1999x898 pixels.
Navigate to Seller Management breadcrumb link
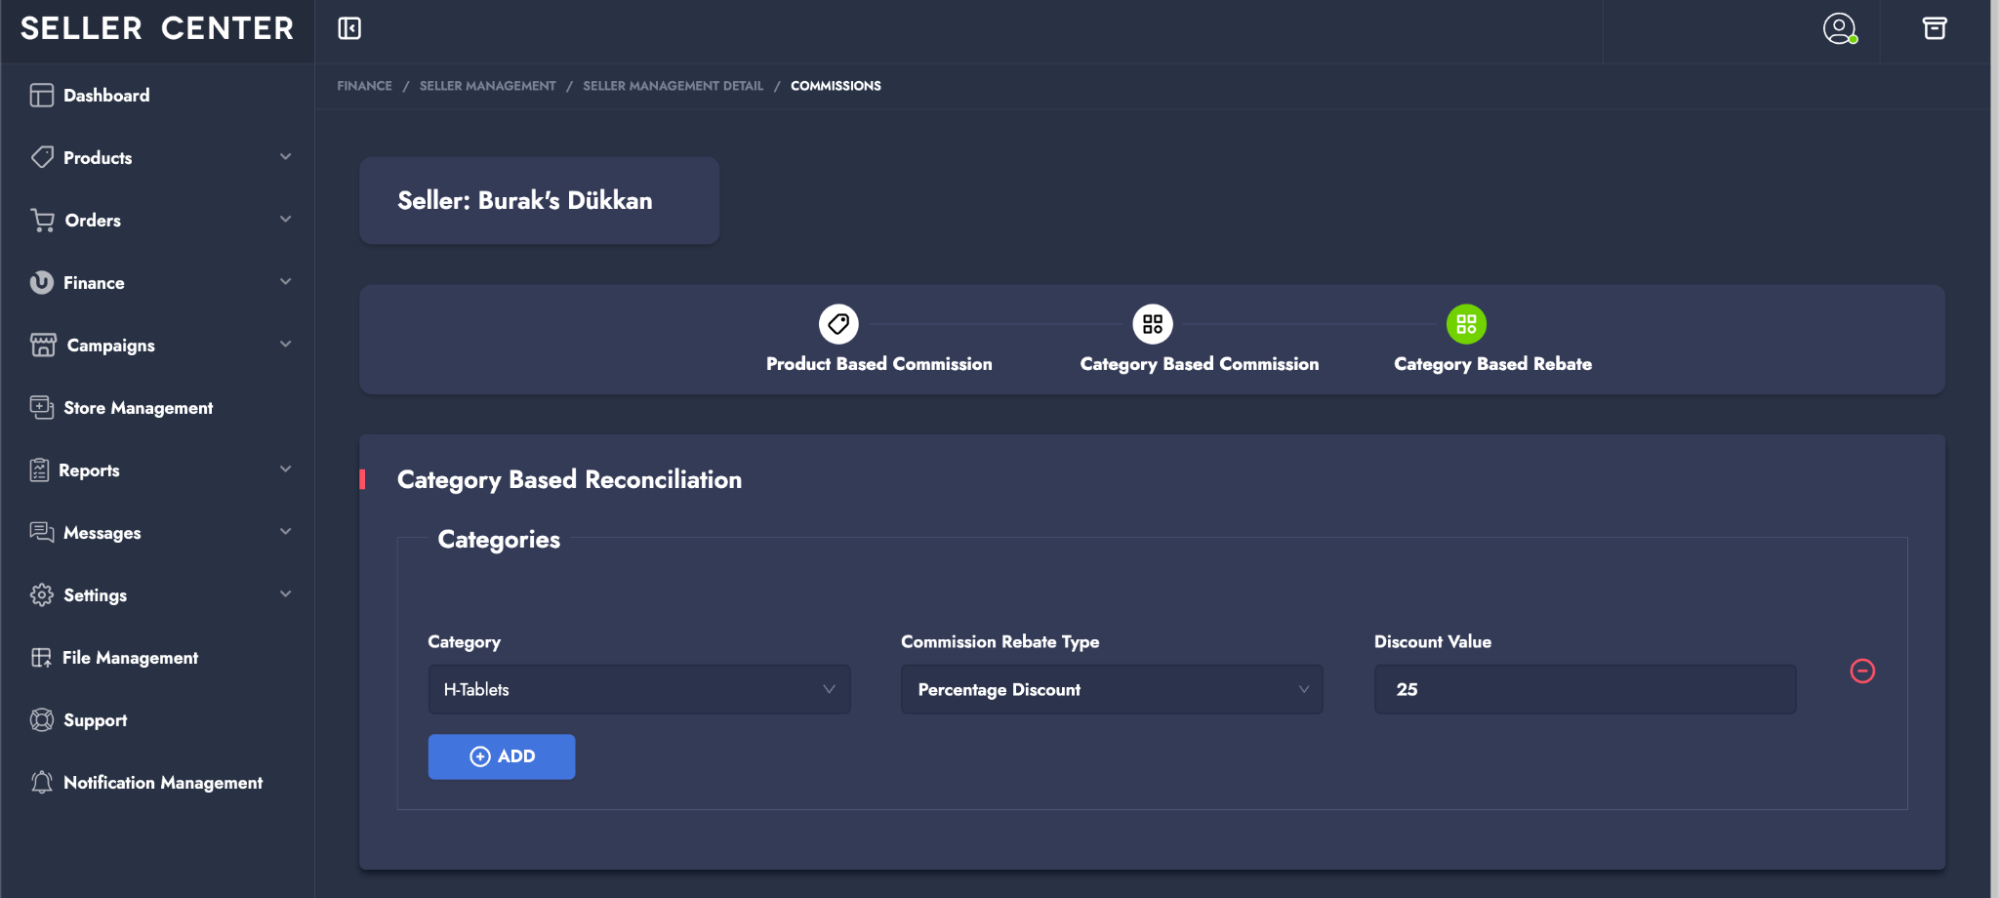click(x=487, y=86)
